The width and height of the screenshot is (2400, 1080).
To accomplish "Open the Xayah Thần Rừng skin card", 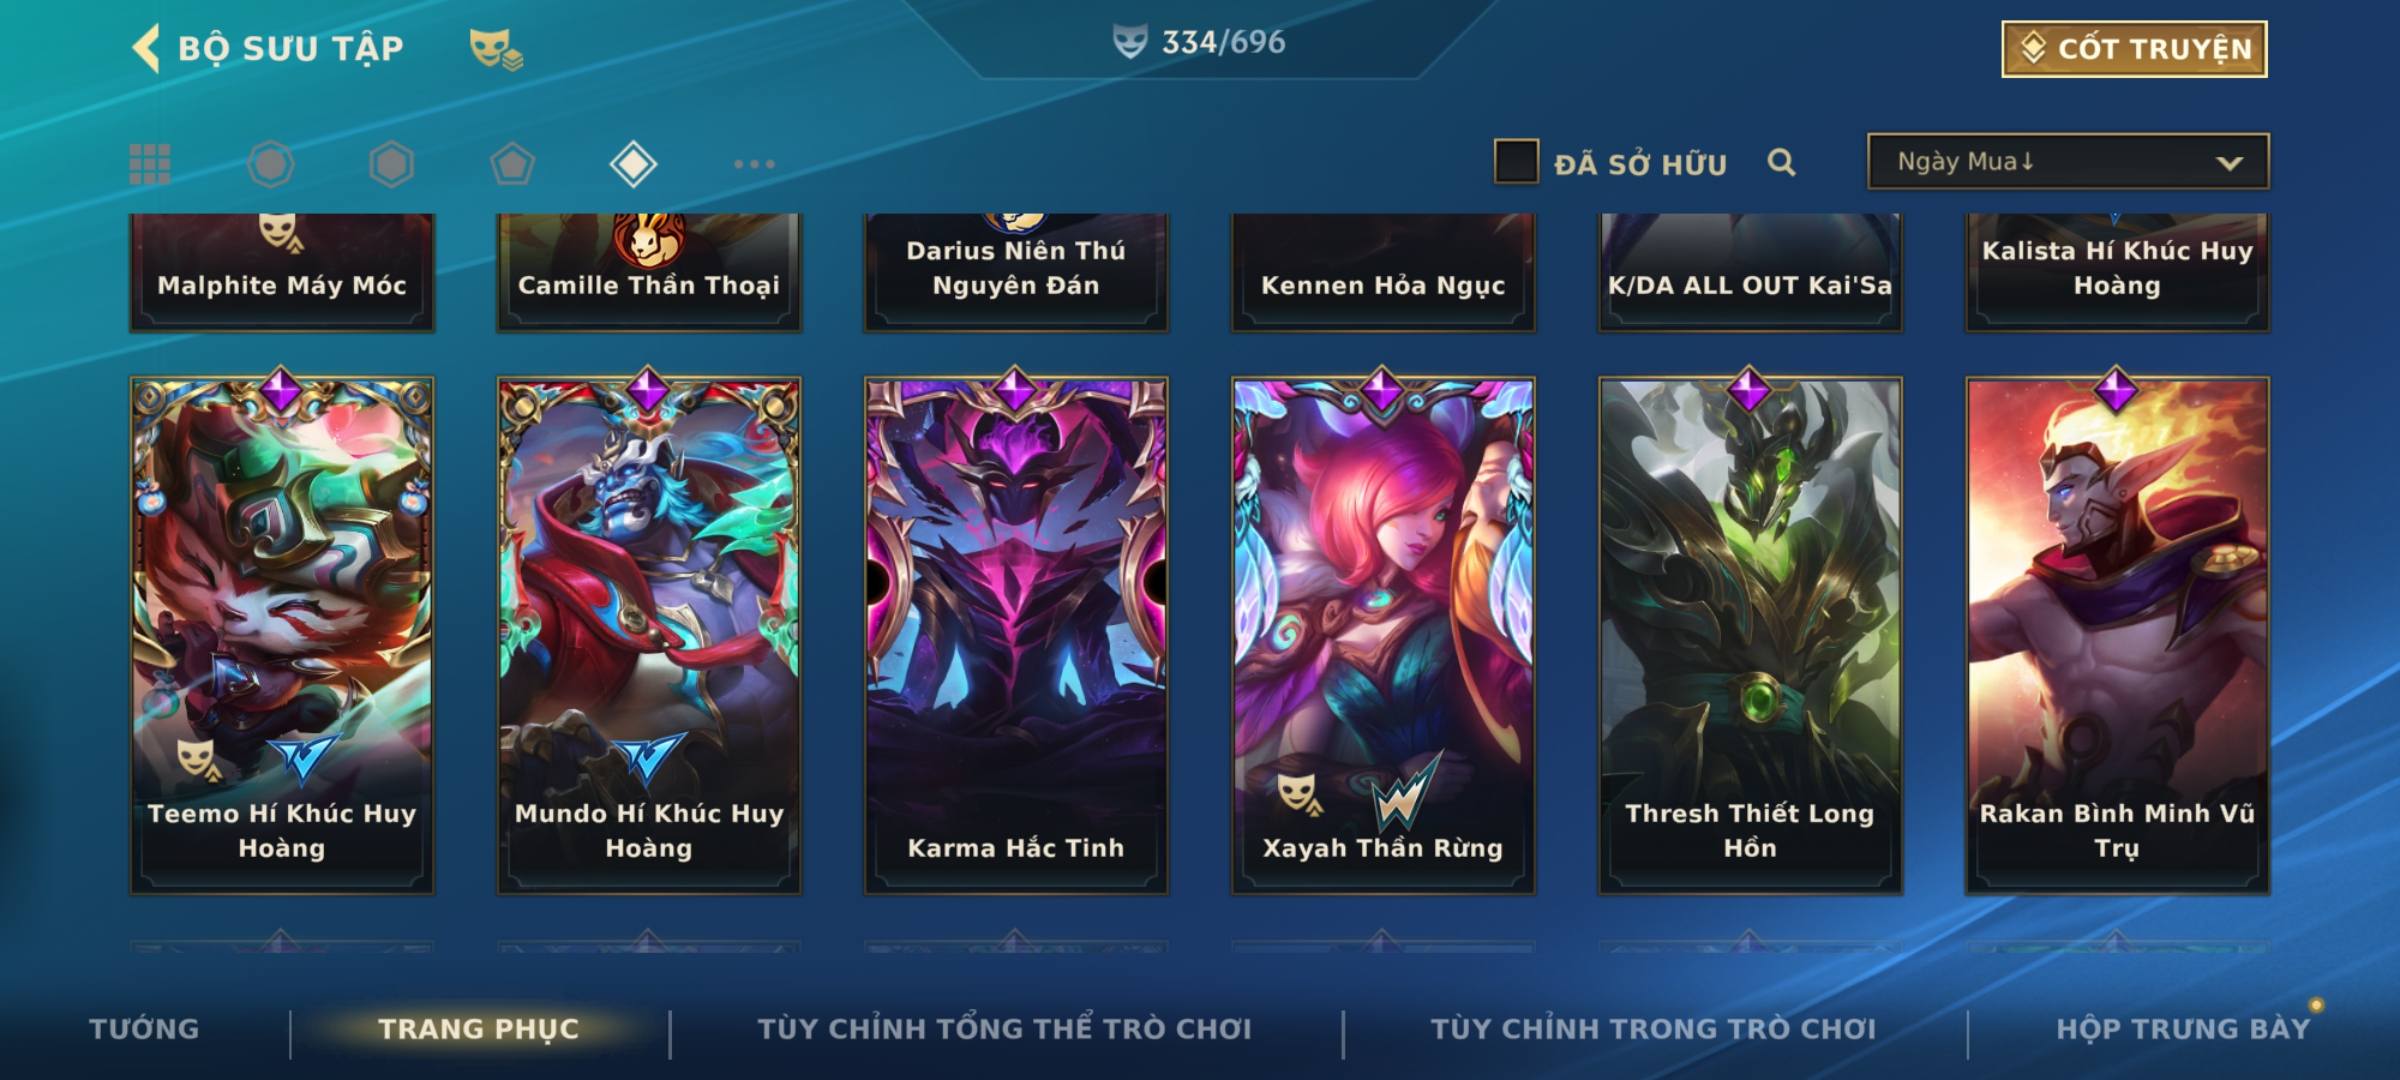I will coord(1383,634).
